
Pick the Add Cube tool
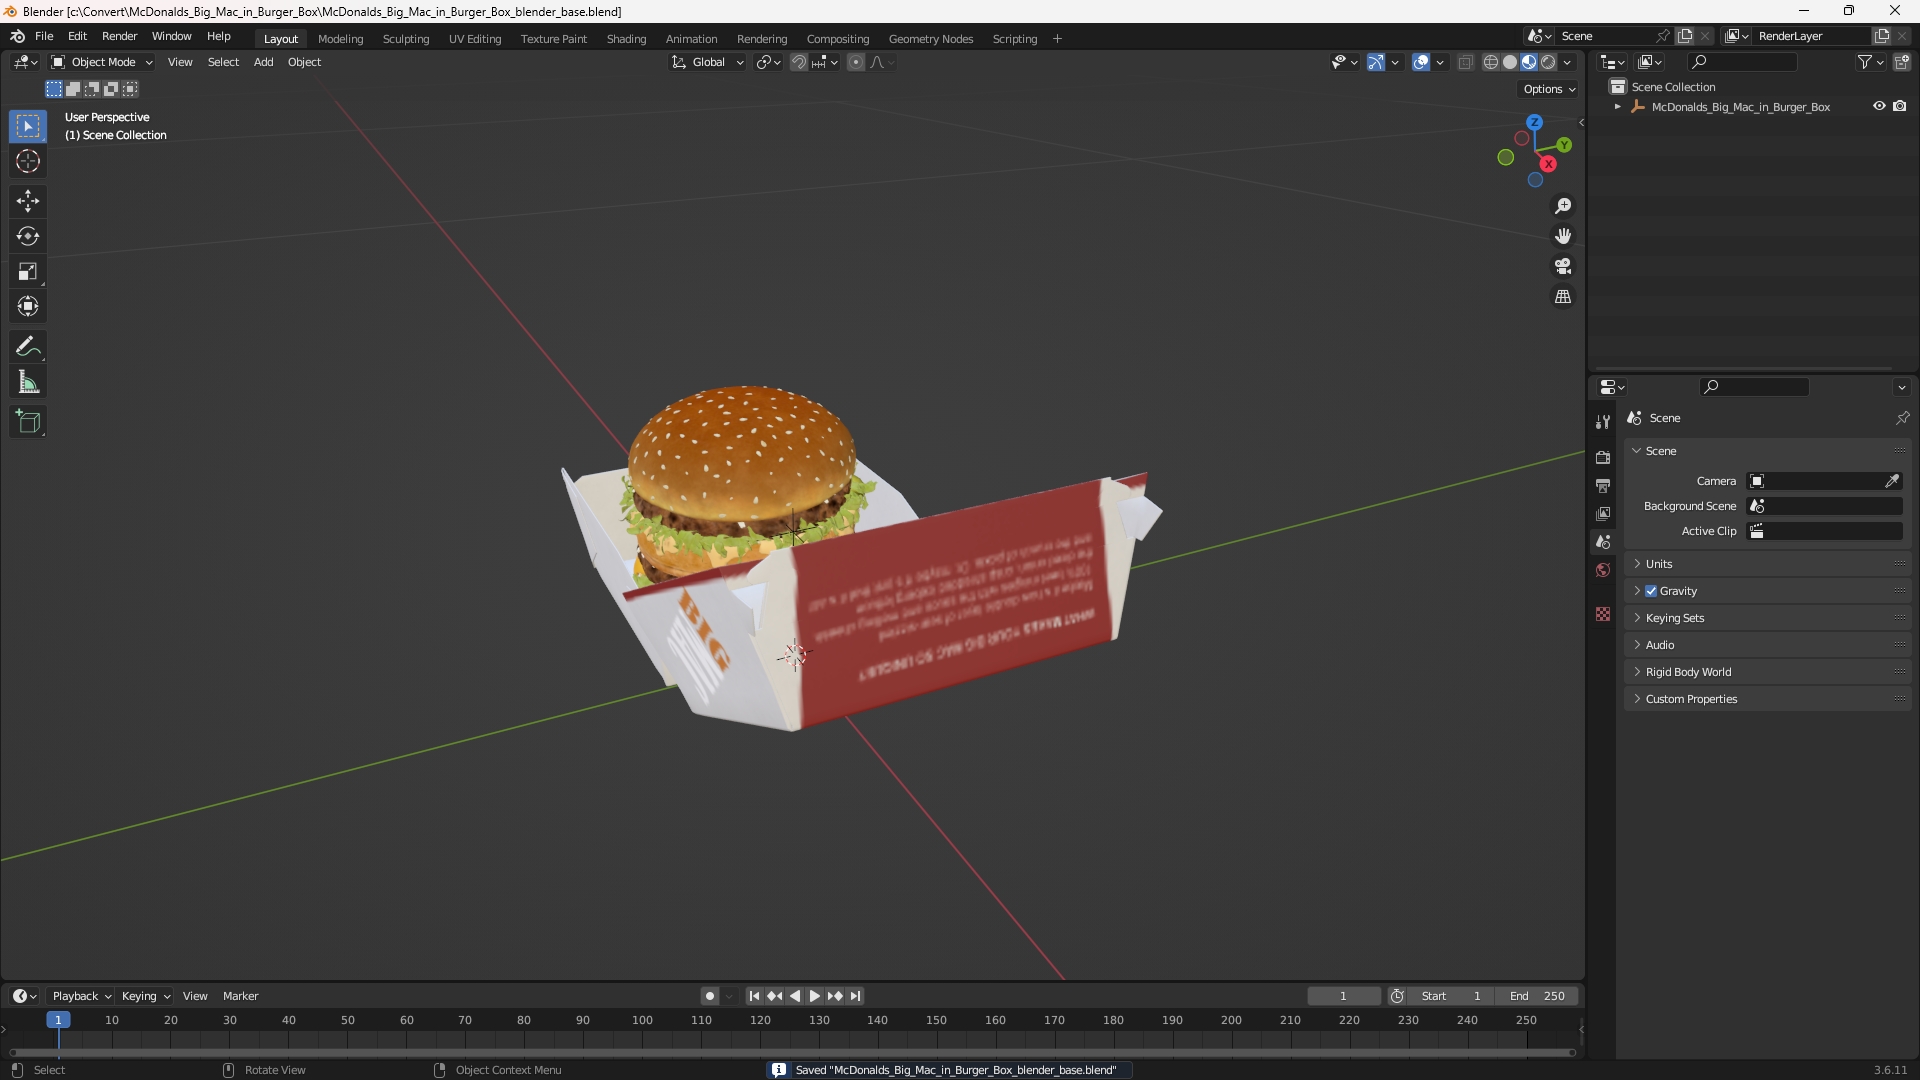28,422
